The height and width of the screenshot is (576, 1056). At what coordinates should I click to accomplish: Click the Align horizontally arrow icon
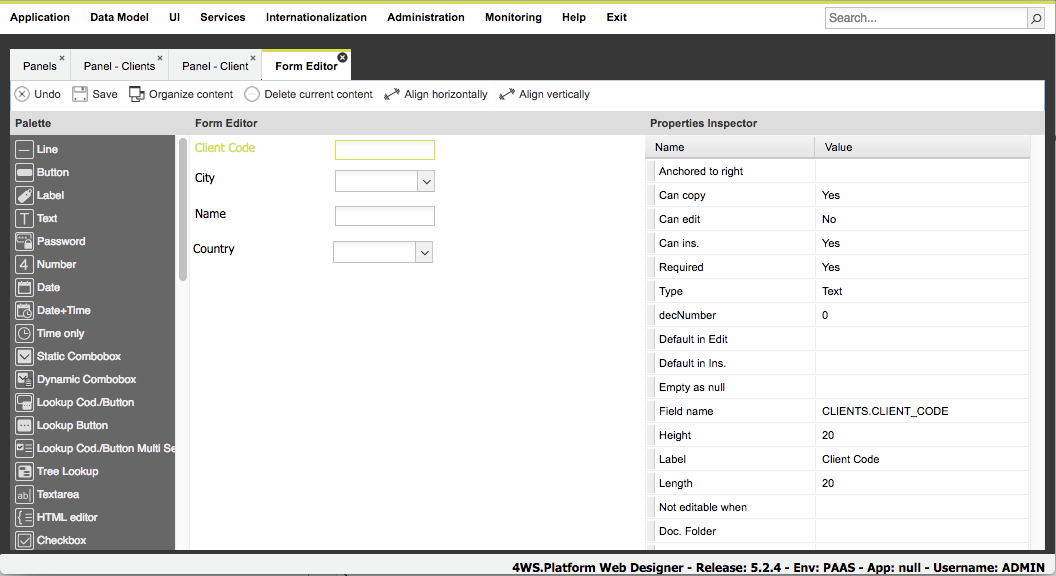[x=391, y=94]
